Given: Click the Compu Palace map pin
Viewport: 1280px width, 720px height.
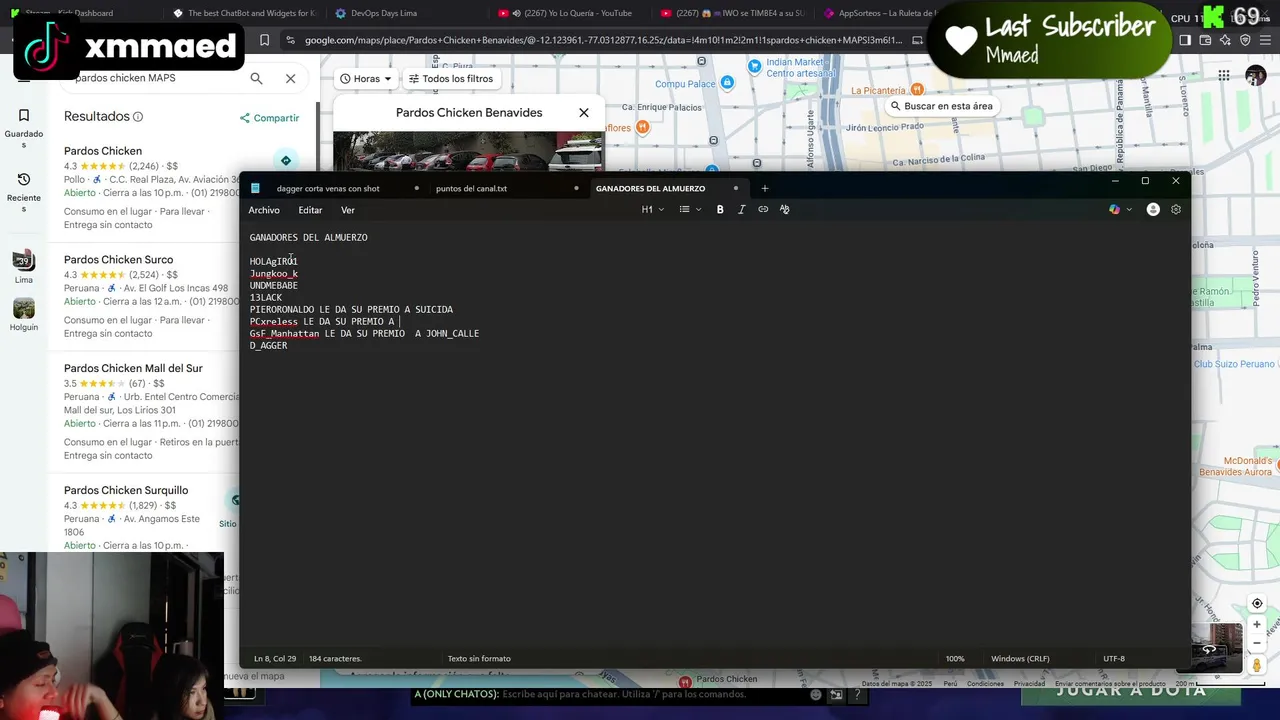Looking at the screenshot, I should click(x=727, y=83).
